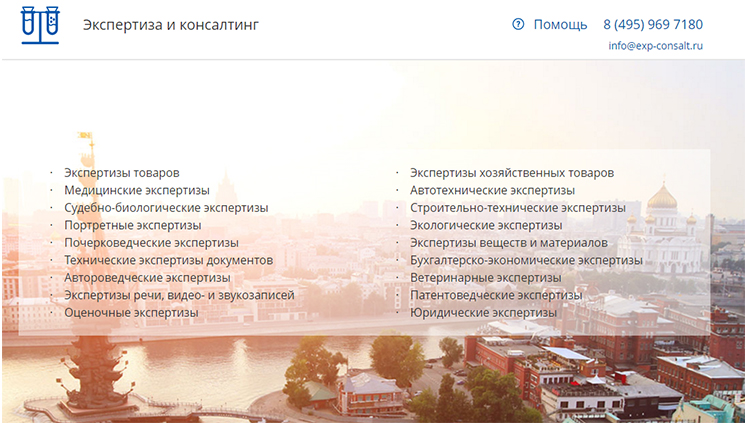Click the Экспертиза и консалтинг site title

pyautogui.click(x=170, y=24)
